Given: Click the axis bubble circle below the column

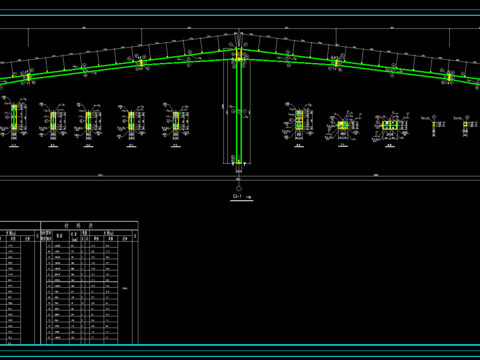Looking at the screenshot, I should (239, 189).
